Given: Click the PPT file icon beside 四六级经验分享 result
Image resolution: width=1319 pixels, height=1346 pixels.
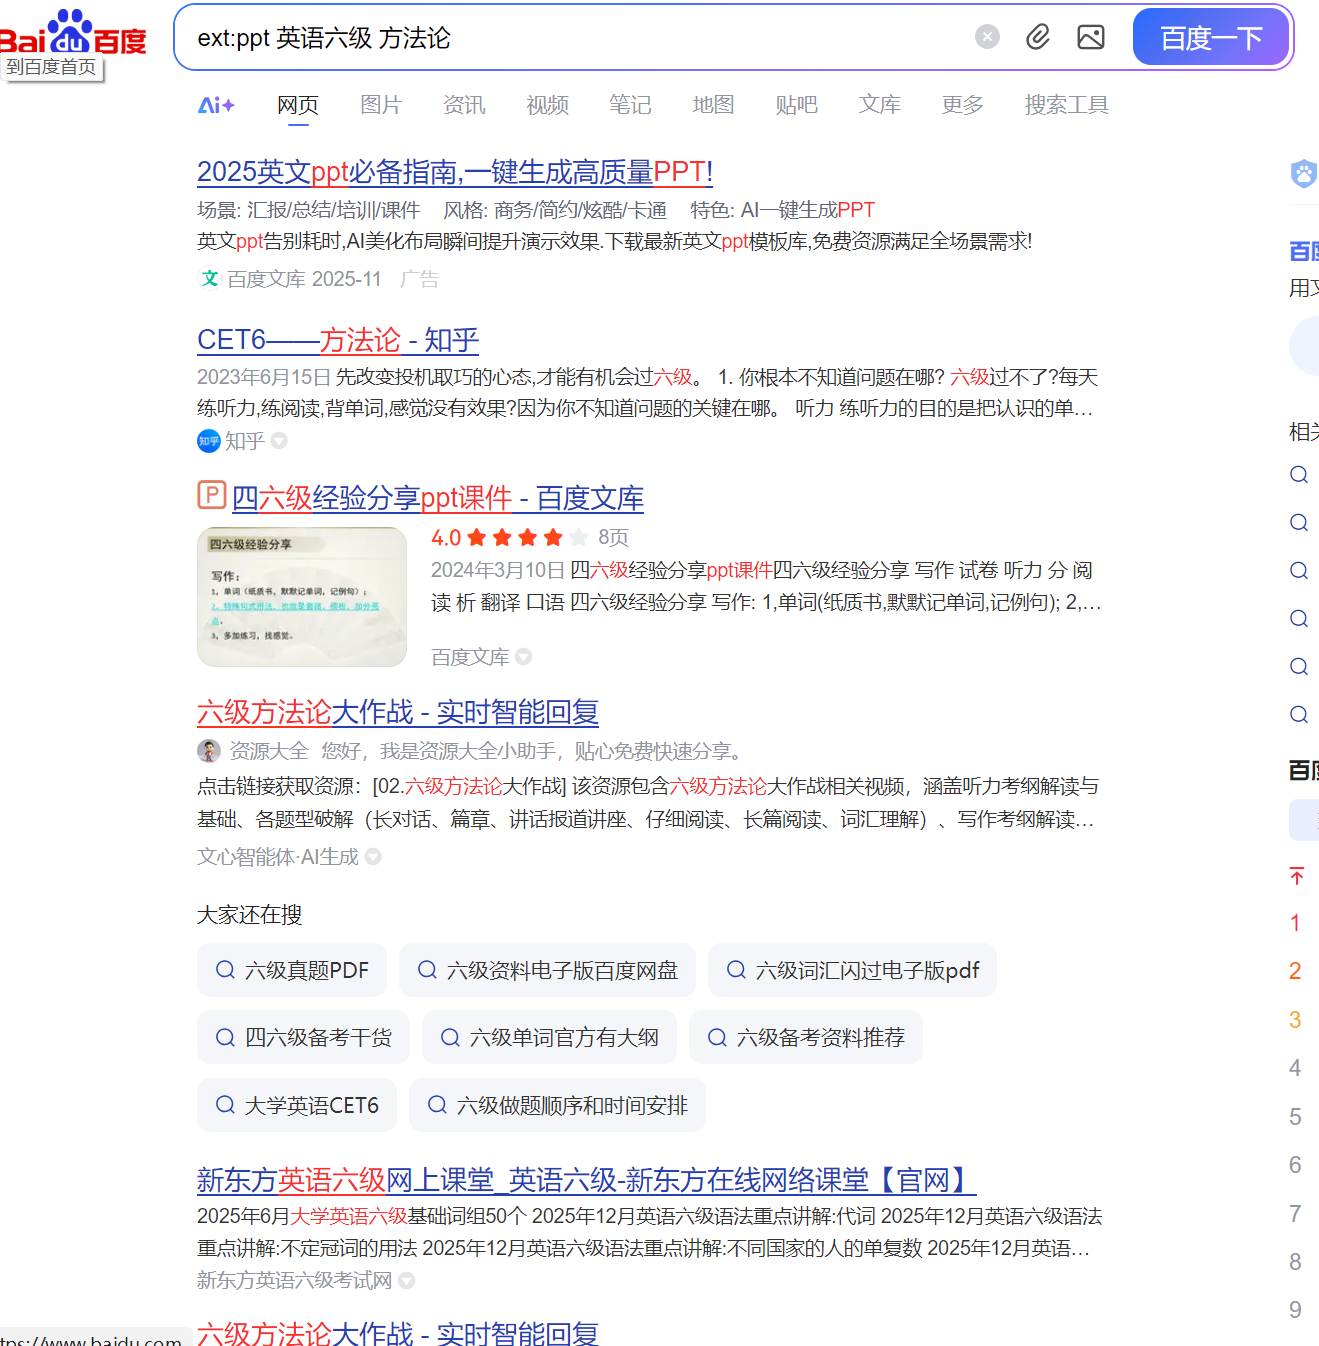Looking at the screenshot, I should tap(211, 496).
